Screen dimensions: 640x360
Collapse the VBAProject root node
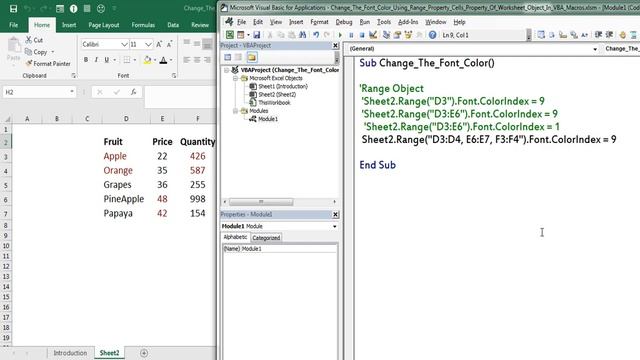click(x=227, y=70)
